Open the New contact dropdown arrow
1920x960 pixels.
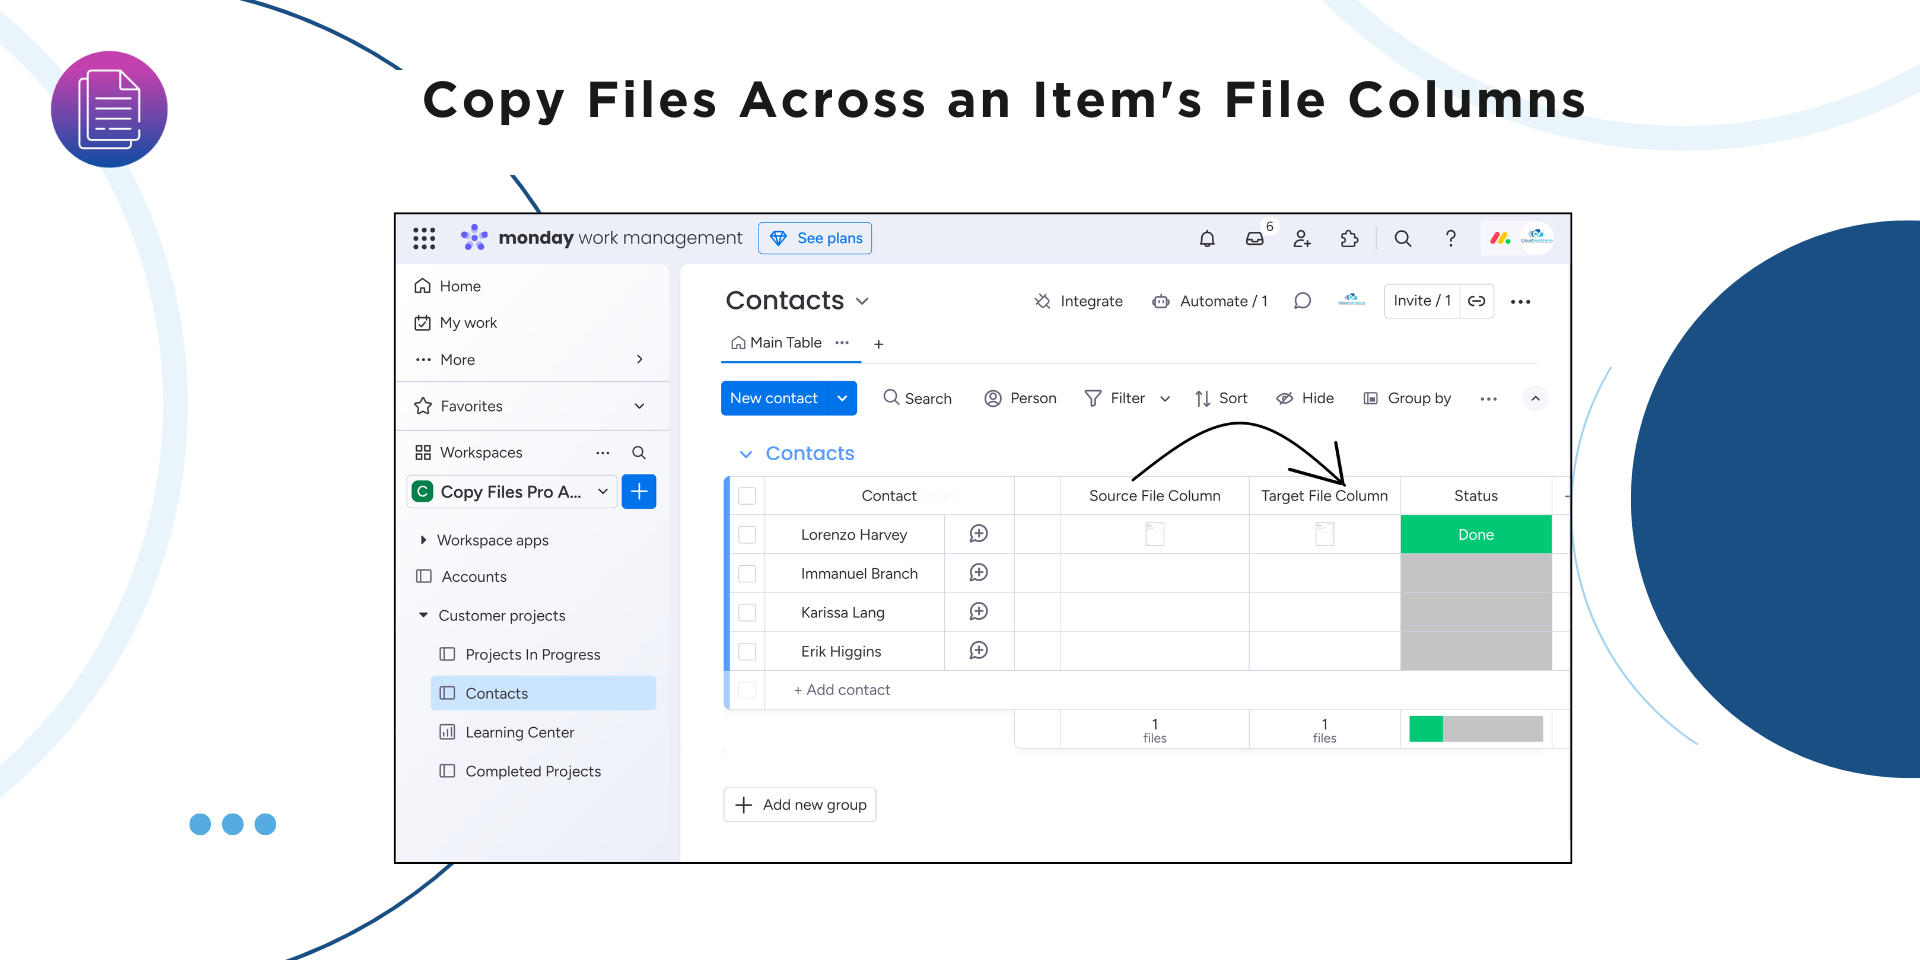tap(843, 398)
